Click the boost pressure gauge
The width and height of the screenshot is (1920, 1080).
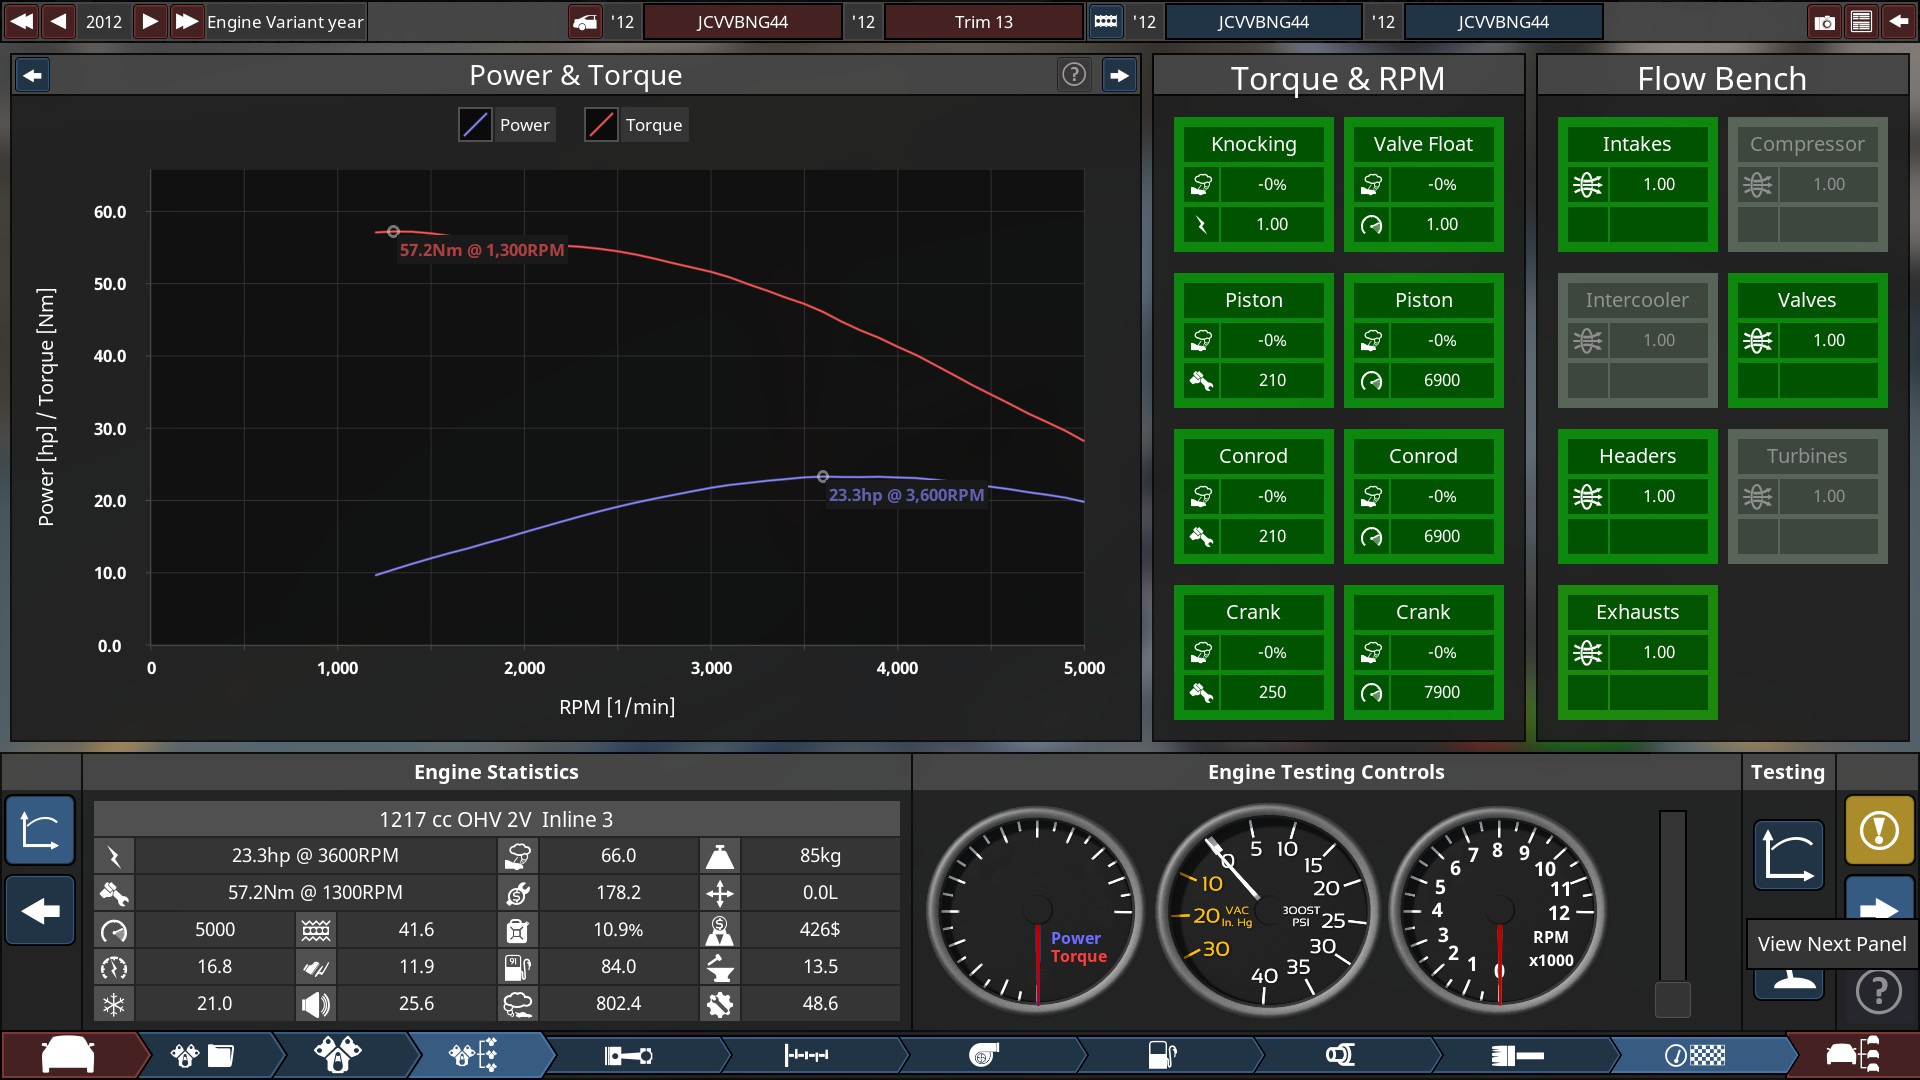(1267, 910)
